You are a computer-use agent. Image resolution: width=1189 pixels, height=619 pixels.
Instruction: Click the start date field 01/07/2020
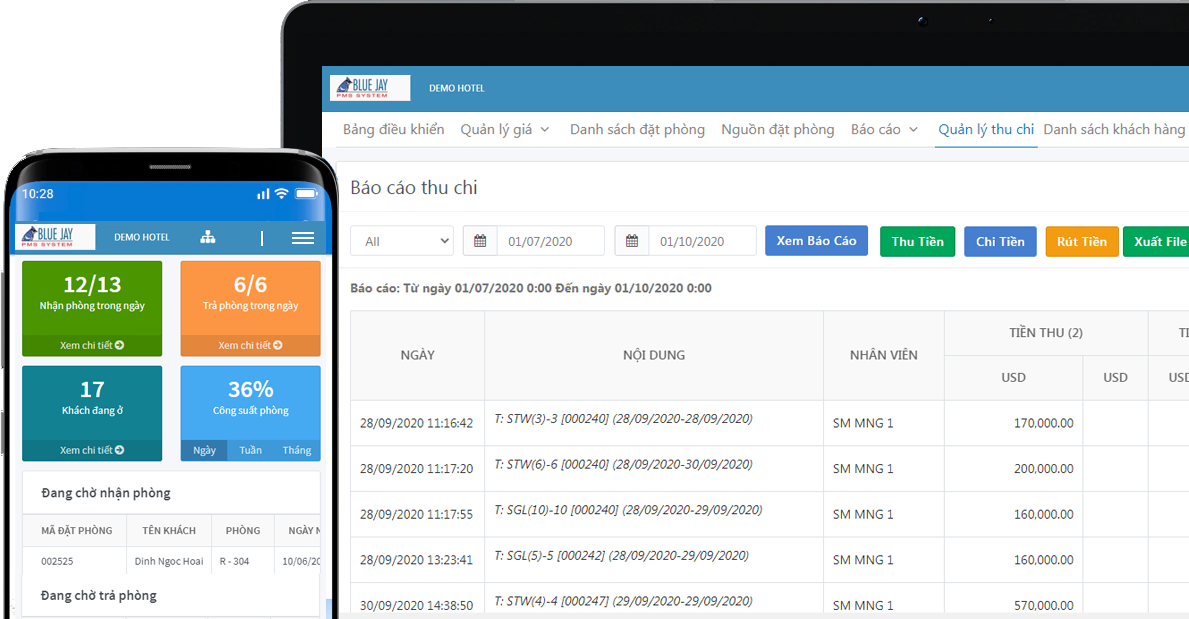[550, 241]
